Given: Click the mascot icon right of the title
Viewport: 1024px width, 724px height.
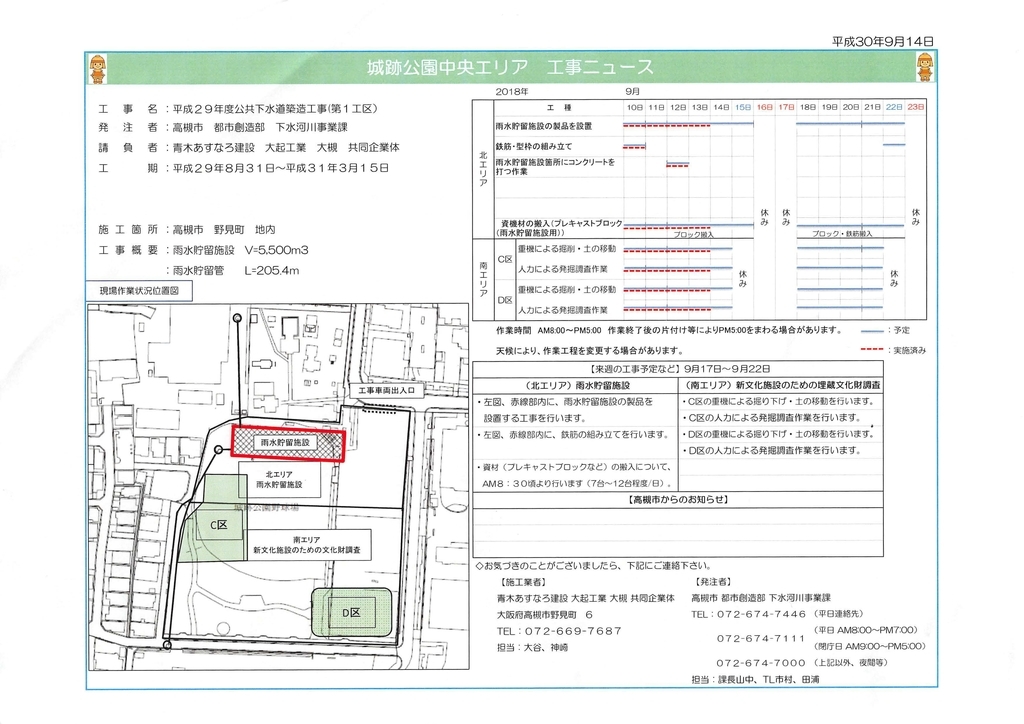Looking at the screenshot, I should coord(925,68).
